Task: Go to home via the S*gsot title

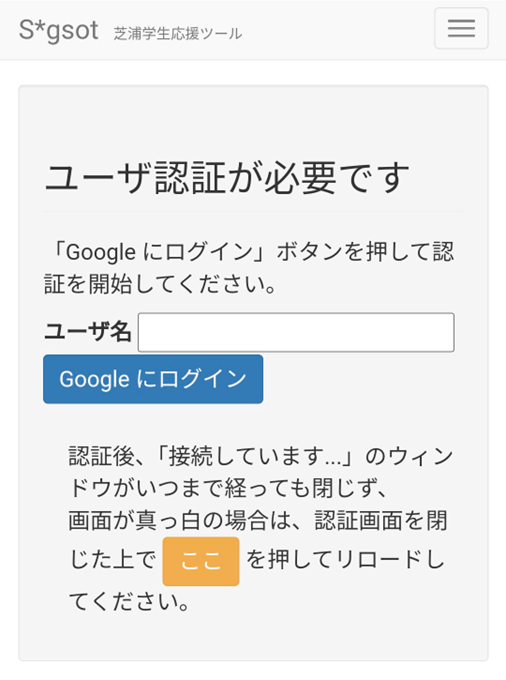Action: pyautogui.click(x=59, y=30)
